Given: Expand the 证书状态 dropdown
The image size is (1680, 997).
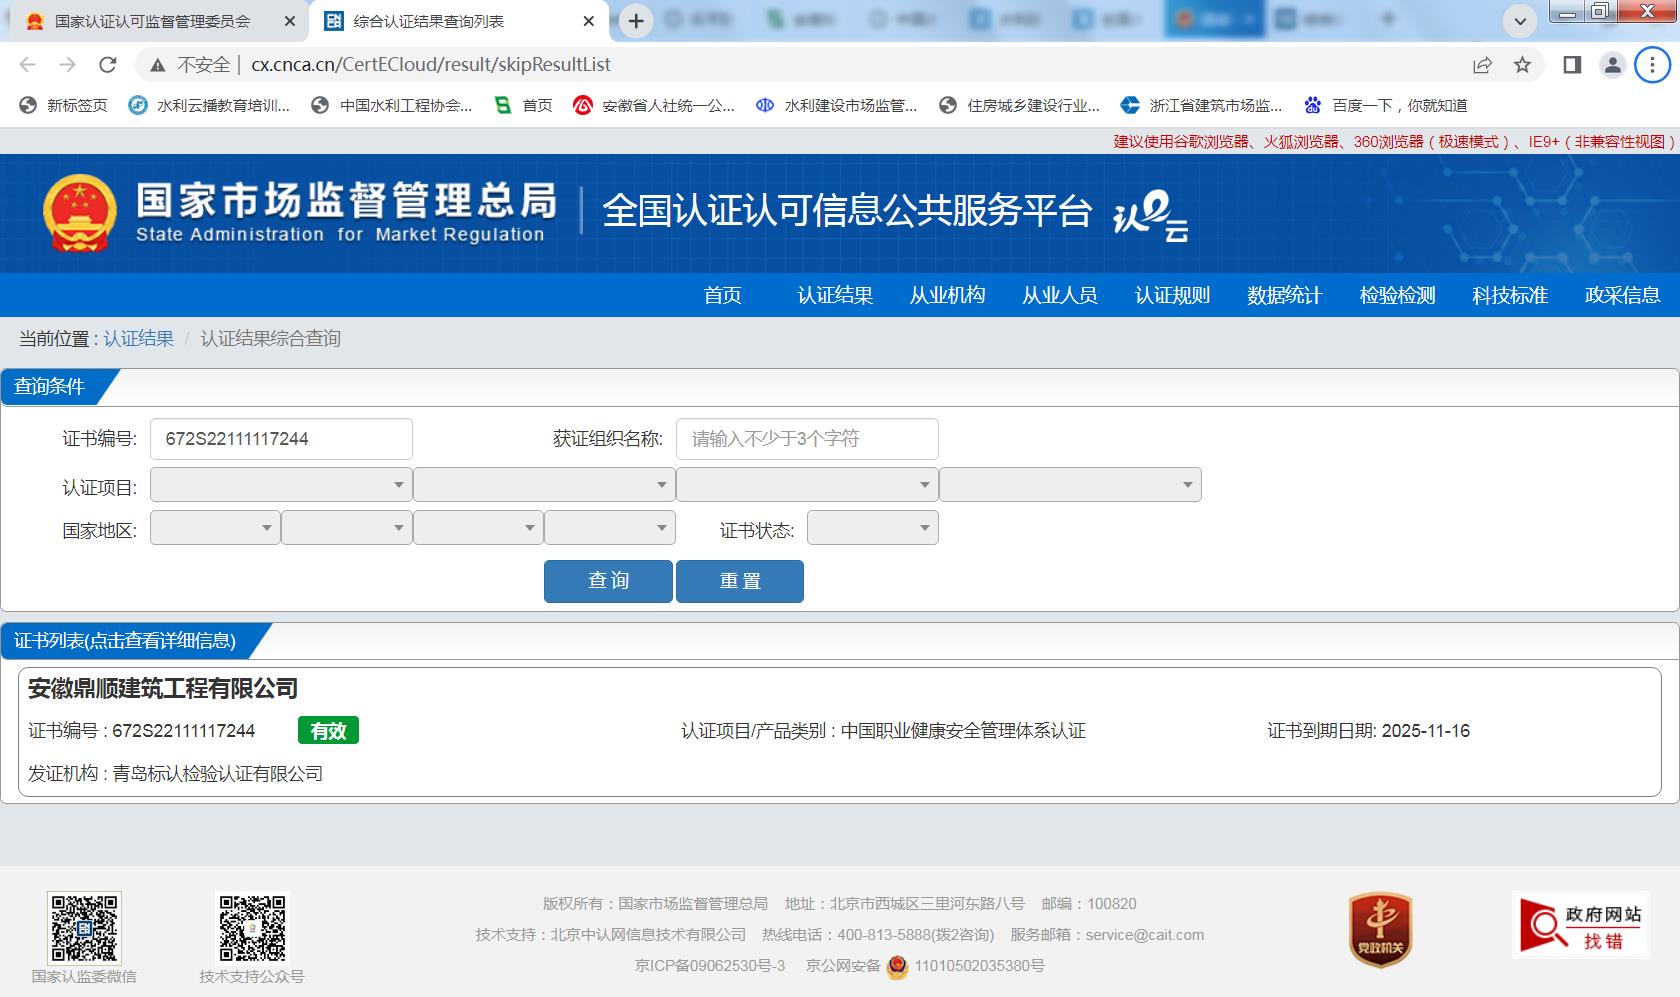Looking at the screenshot, I should [x=873, y=528].
